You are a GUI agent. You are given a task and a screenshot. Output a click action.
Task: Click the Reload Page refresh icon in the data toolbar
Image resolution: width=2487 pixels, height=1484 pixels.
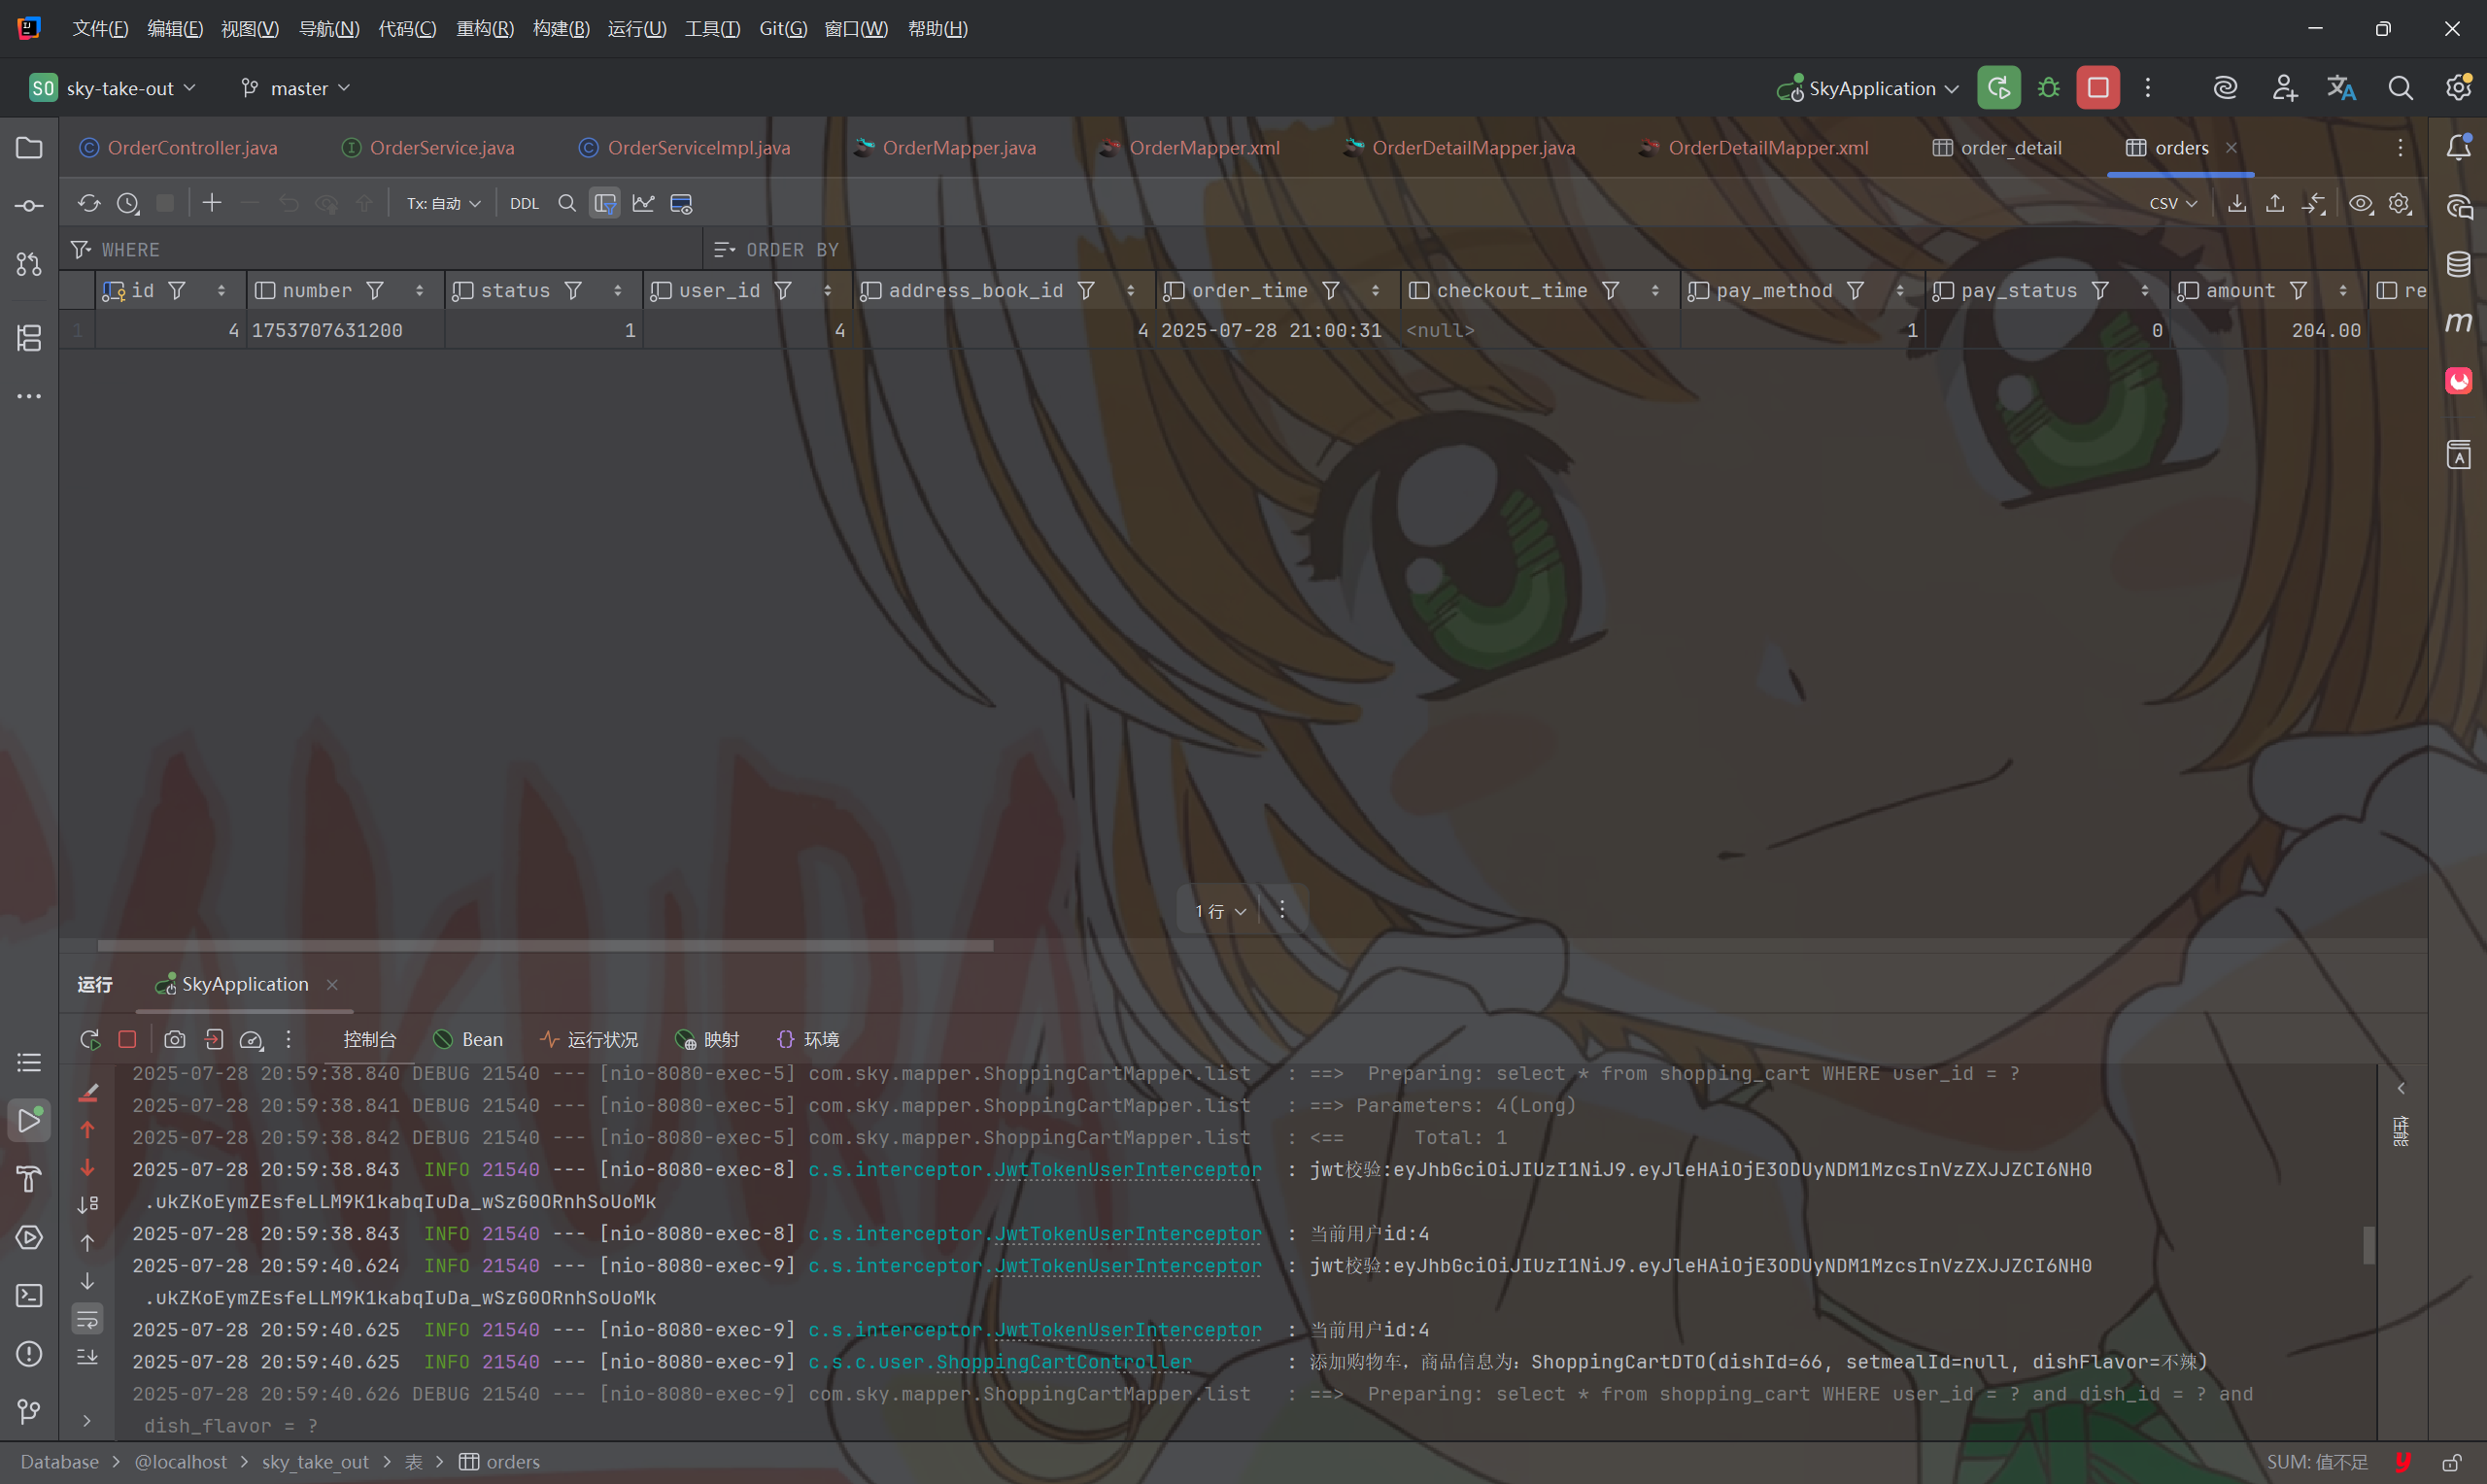point(89,204)
